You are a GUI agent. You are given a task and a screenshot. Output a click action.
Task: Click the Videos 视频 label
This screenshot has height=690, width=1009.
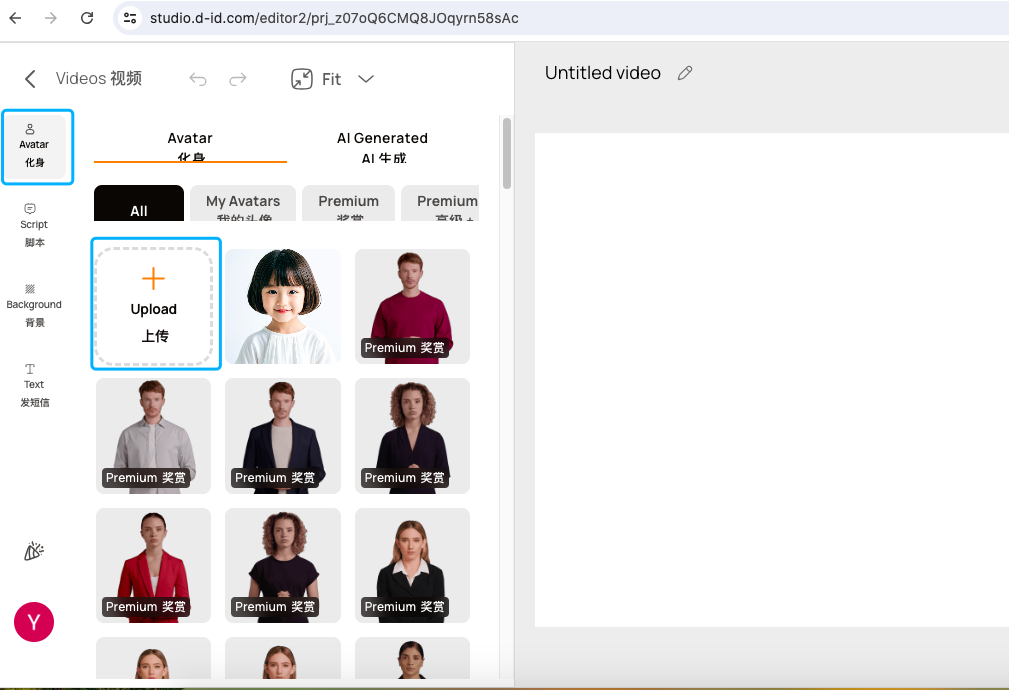click(98, 79)
